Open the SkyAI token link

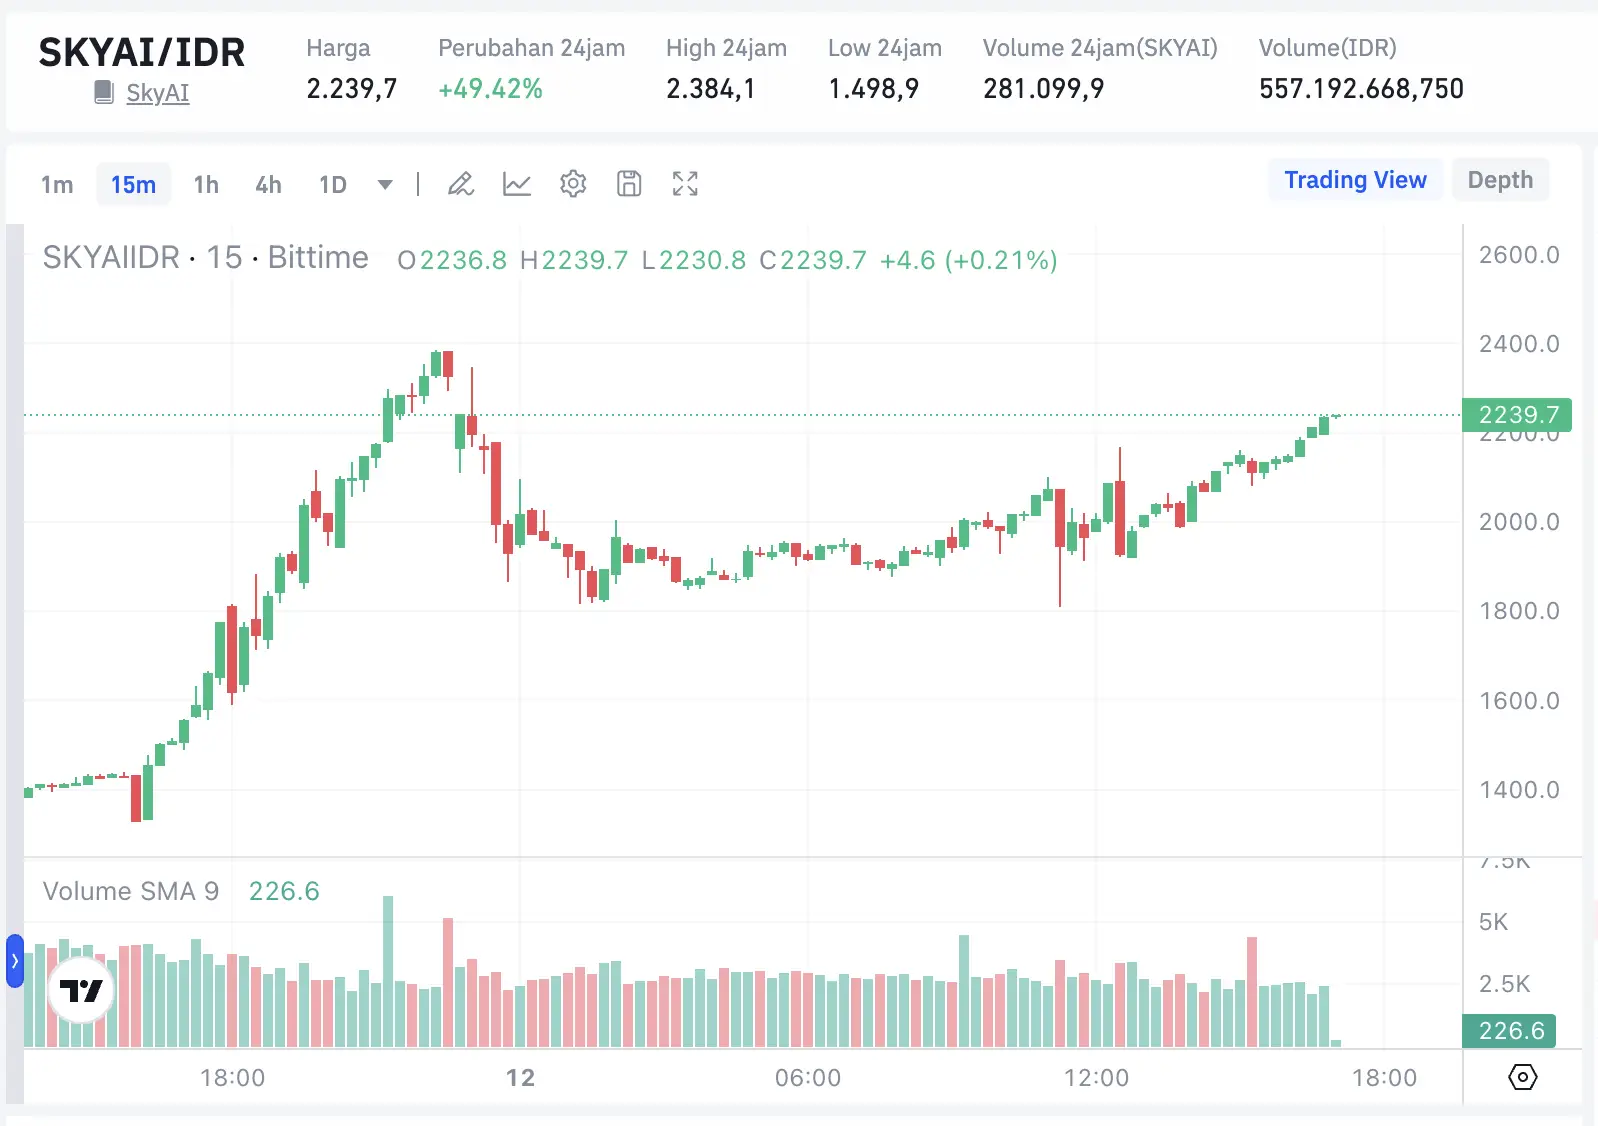coord(157,92)
